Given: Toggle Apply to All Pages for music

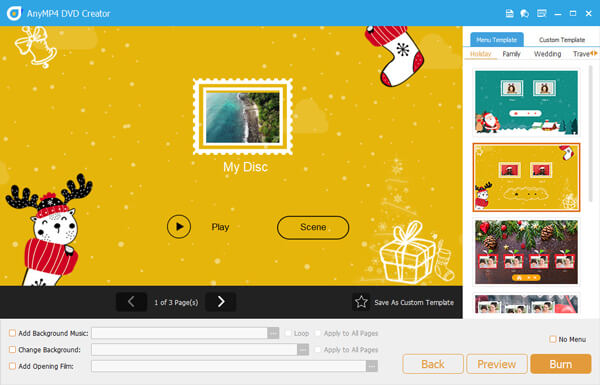Looking at the screenshot, I should (318, 333).
